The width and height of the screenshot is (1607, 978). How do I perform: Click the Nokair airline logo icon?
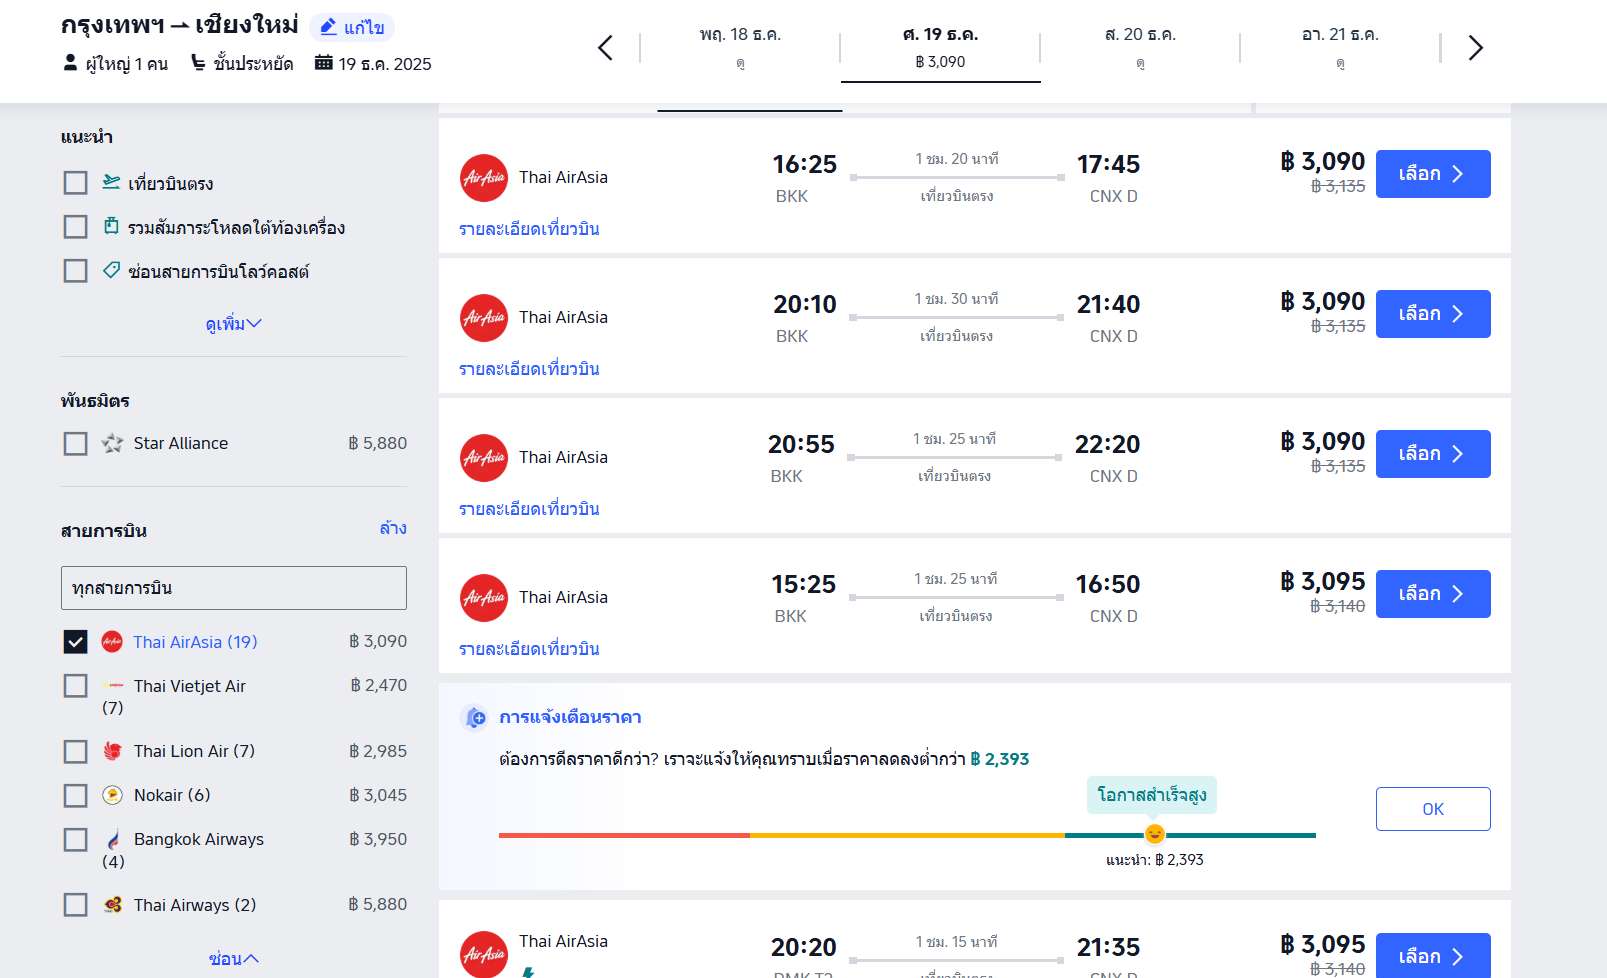[113, 795]
